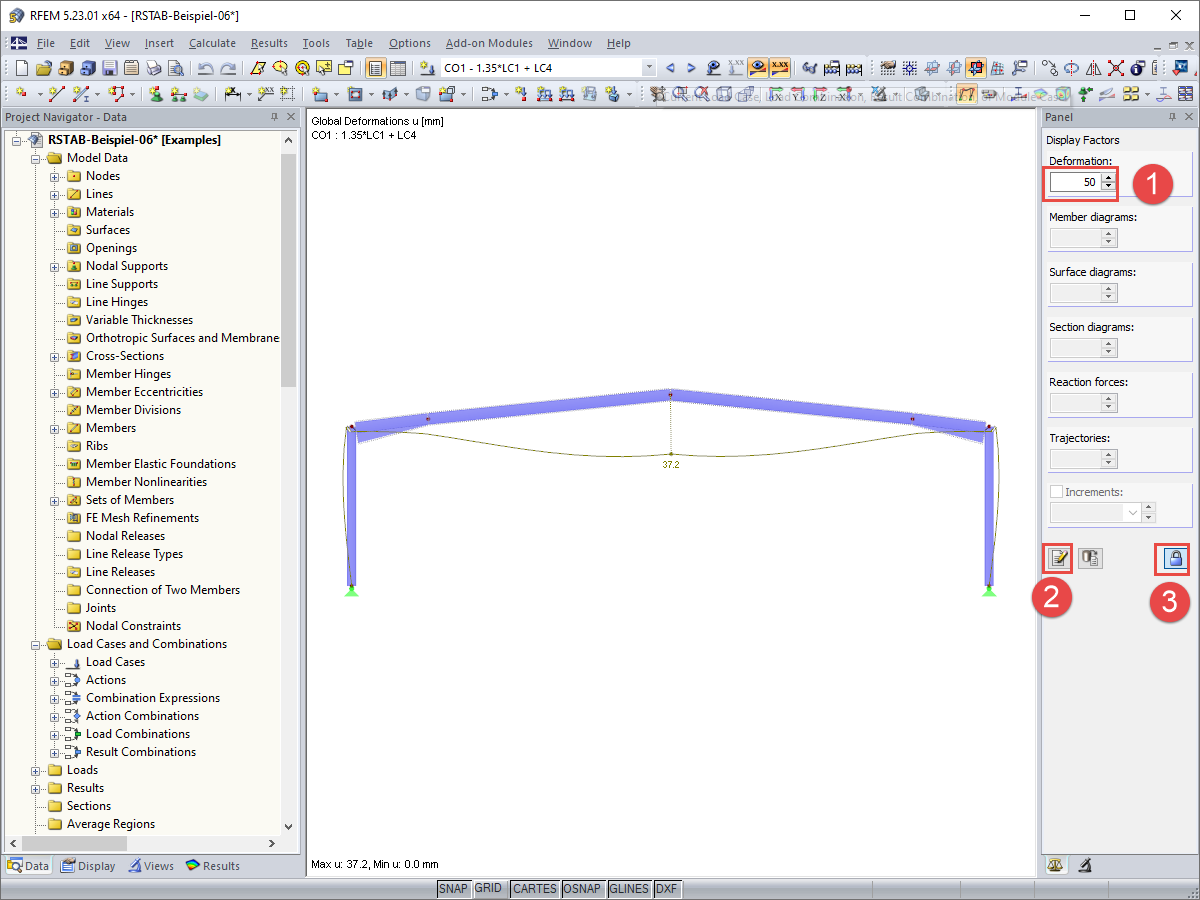
Task: Pin the Panel with the pushpin icon
Action: 1172,117
